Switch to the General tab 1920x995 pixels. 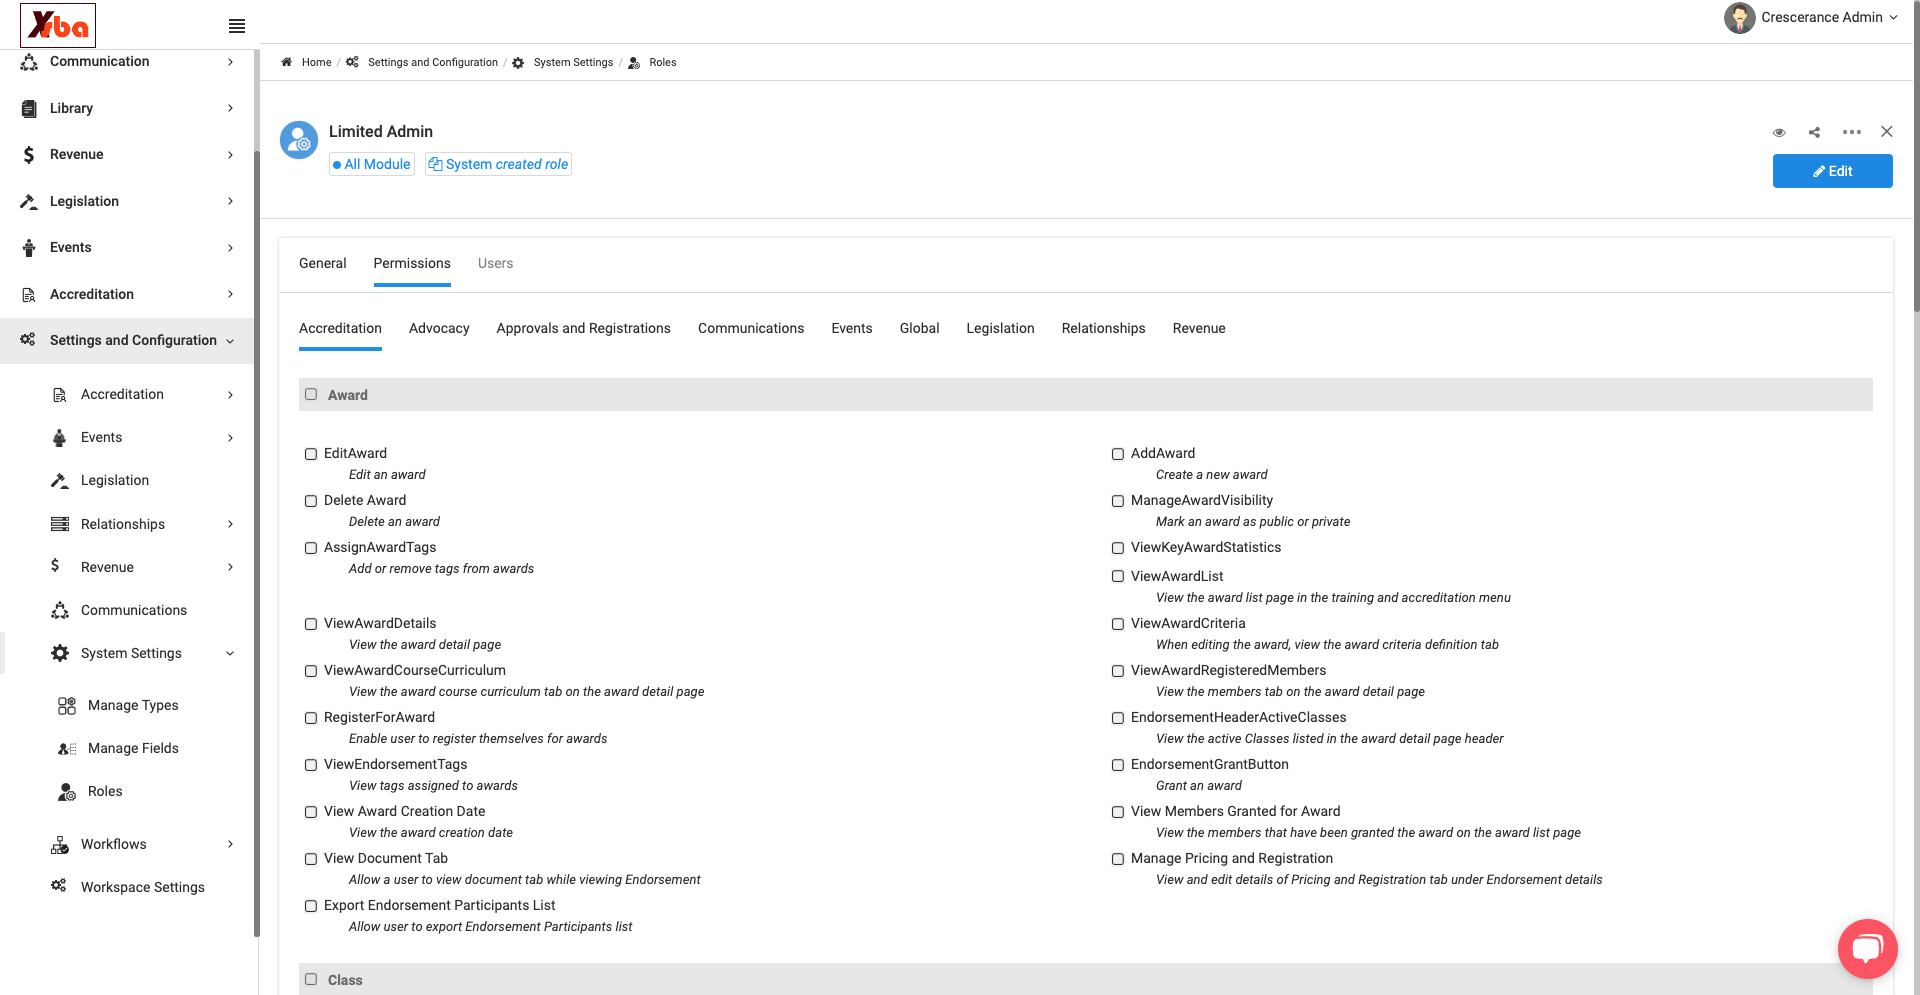coord(322,263)
